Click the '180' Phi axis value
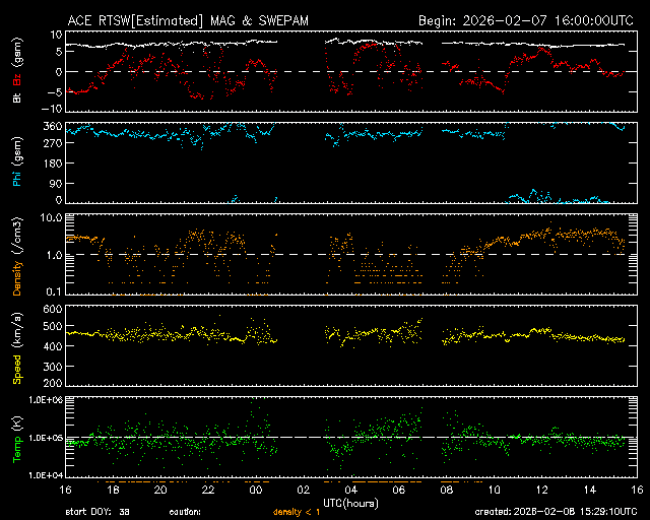The height and width of the screenshot is (520, 650). pyautogui.click(x=52, y=163)
